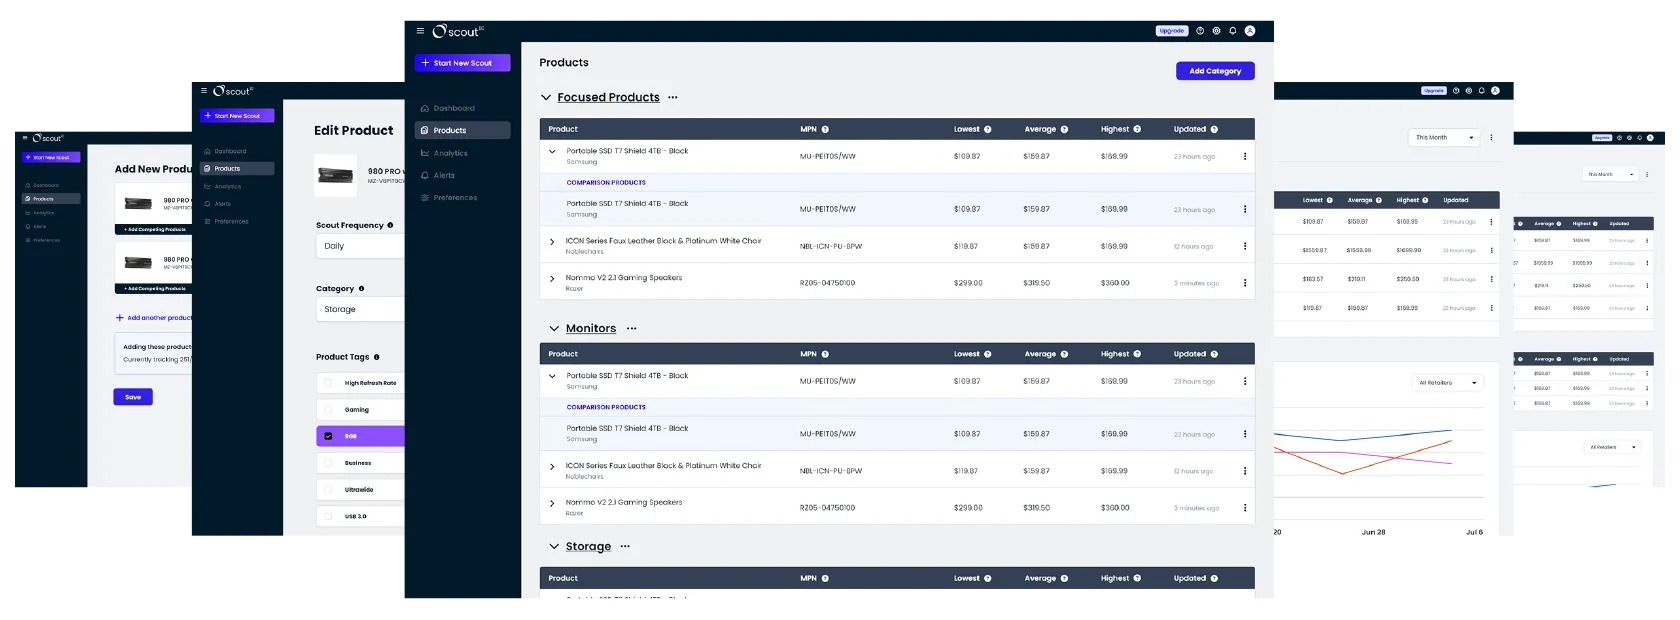Click the 980 PRO product thumbnail in Edit Product

335,175
